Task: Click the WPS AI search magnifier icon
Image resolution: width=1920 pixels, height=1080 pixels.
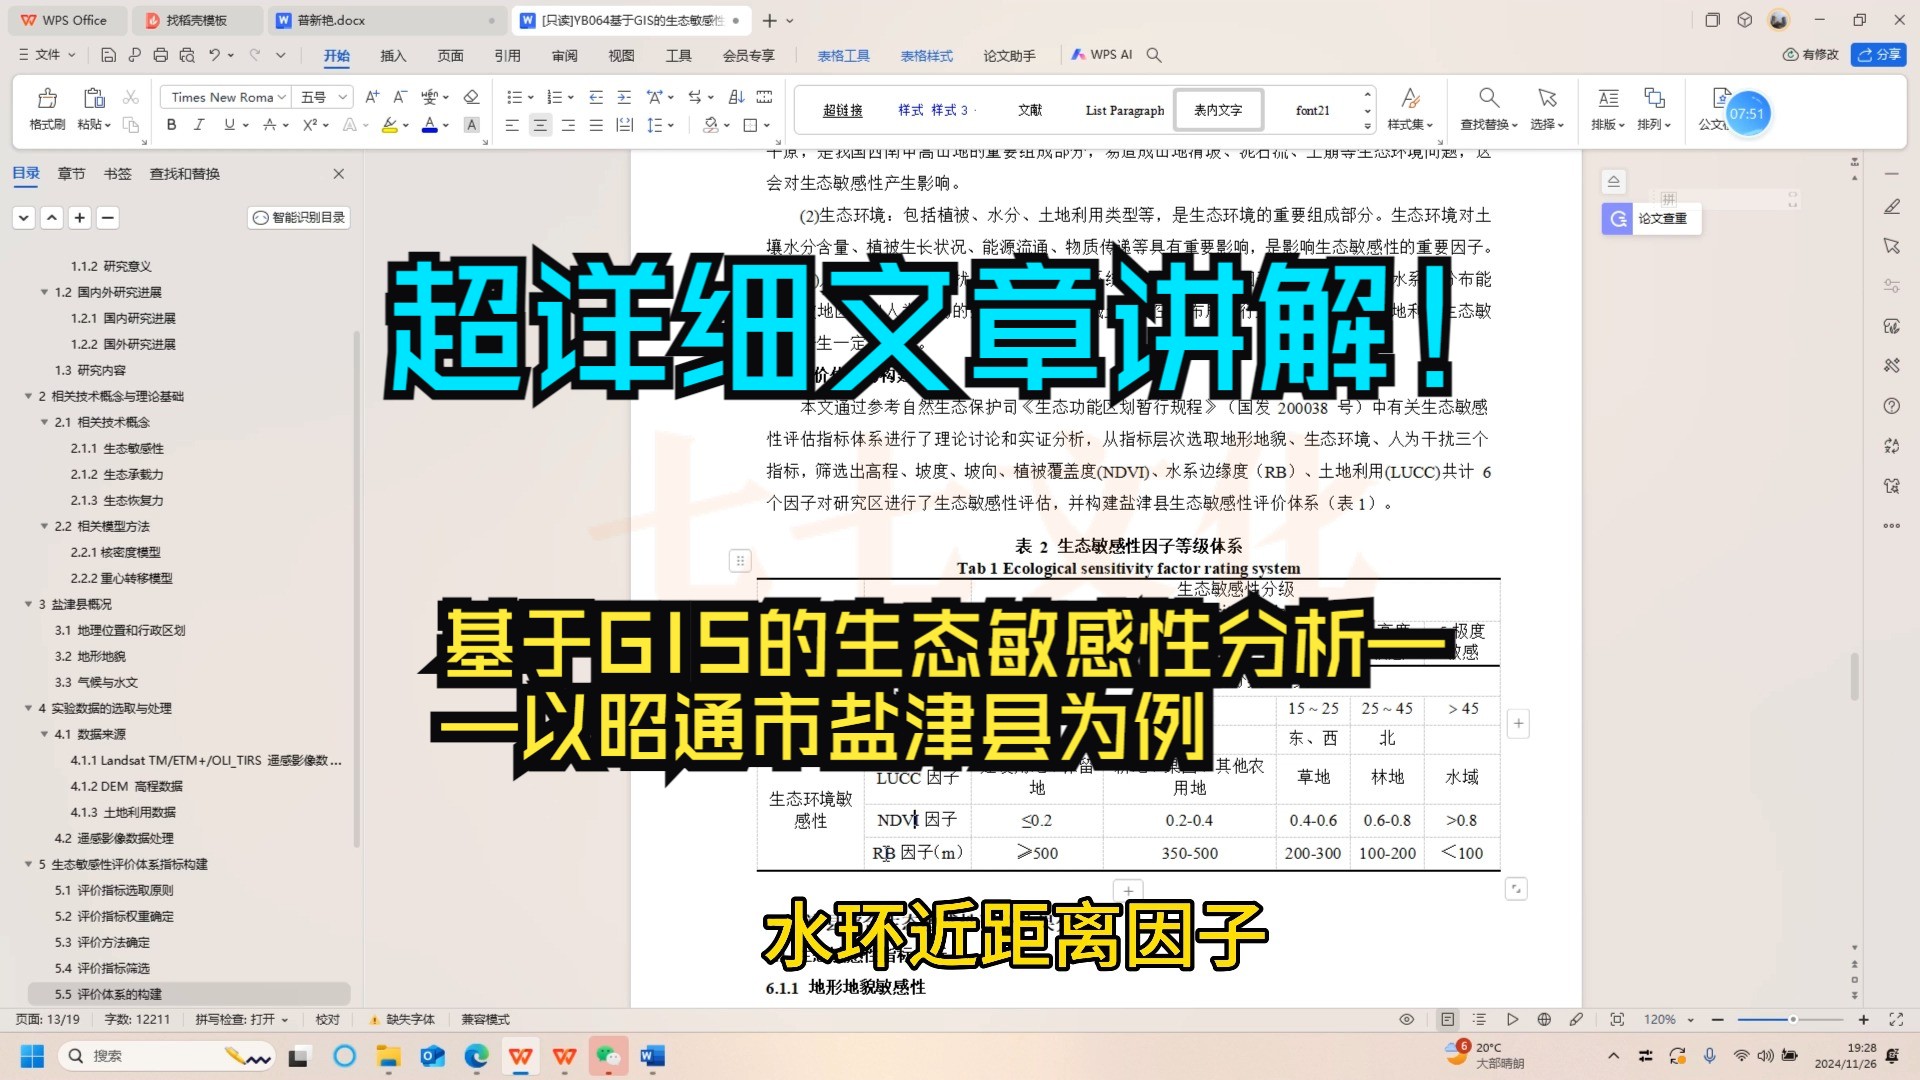Action: tap(1154, 55)
